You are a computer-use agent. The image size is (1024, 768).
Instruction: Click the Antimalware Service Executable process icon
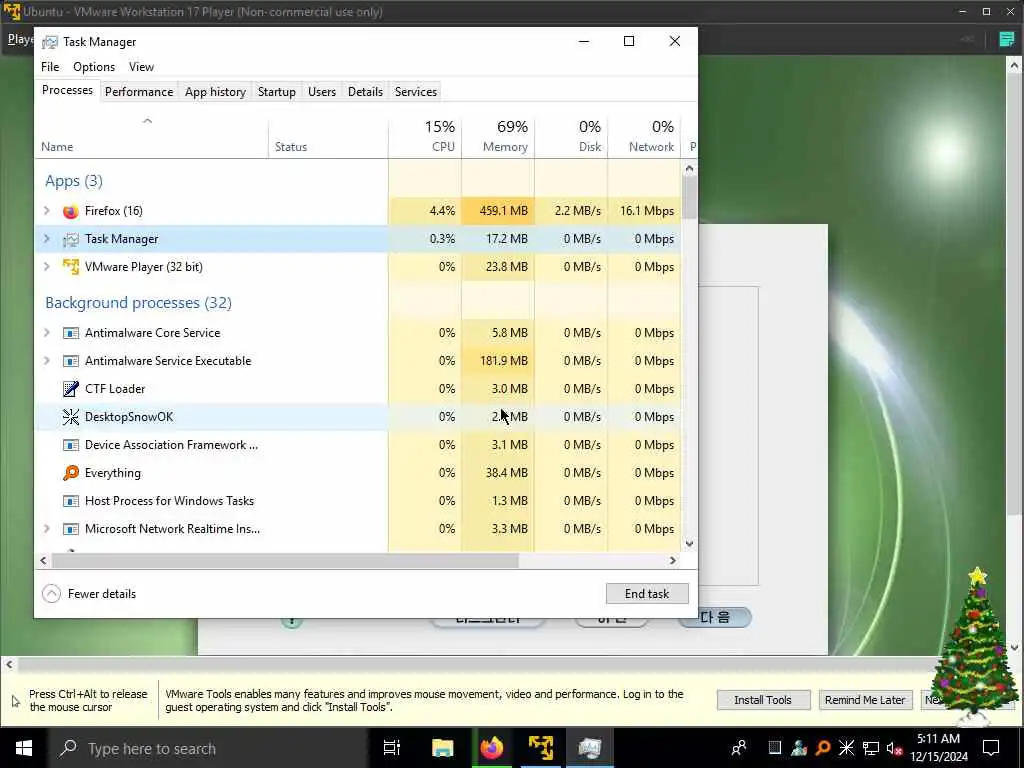pyautogui.click(x=71, y=361)
